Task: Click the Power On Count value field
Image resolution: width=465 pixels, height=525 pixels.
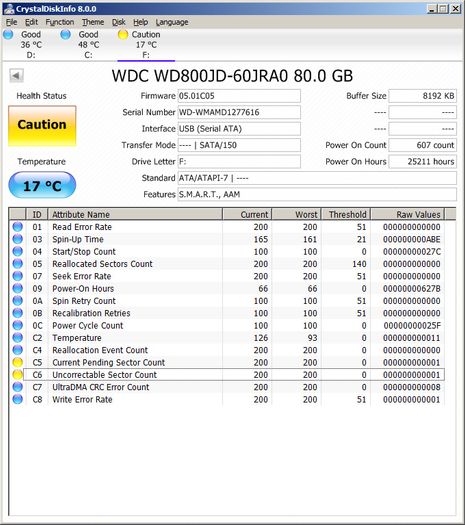Action: click(x=422, y=145)
